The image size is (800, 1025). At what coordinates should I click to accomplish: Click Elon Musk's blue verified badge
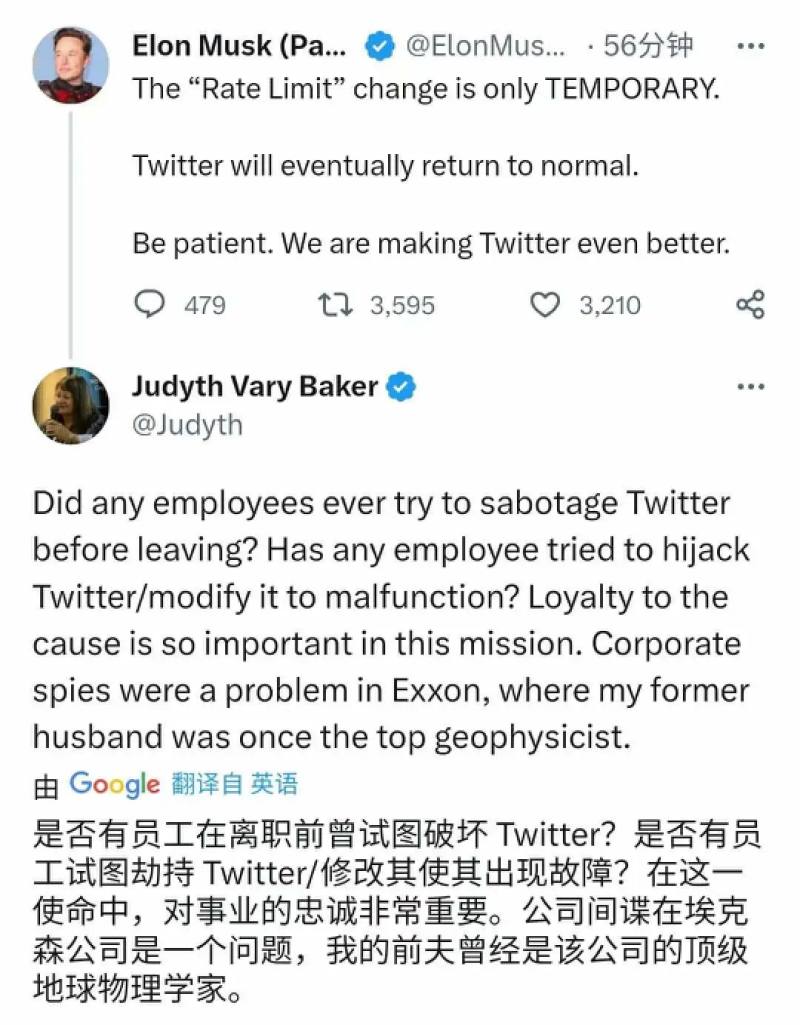click(380, 46)
